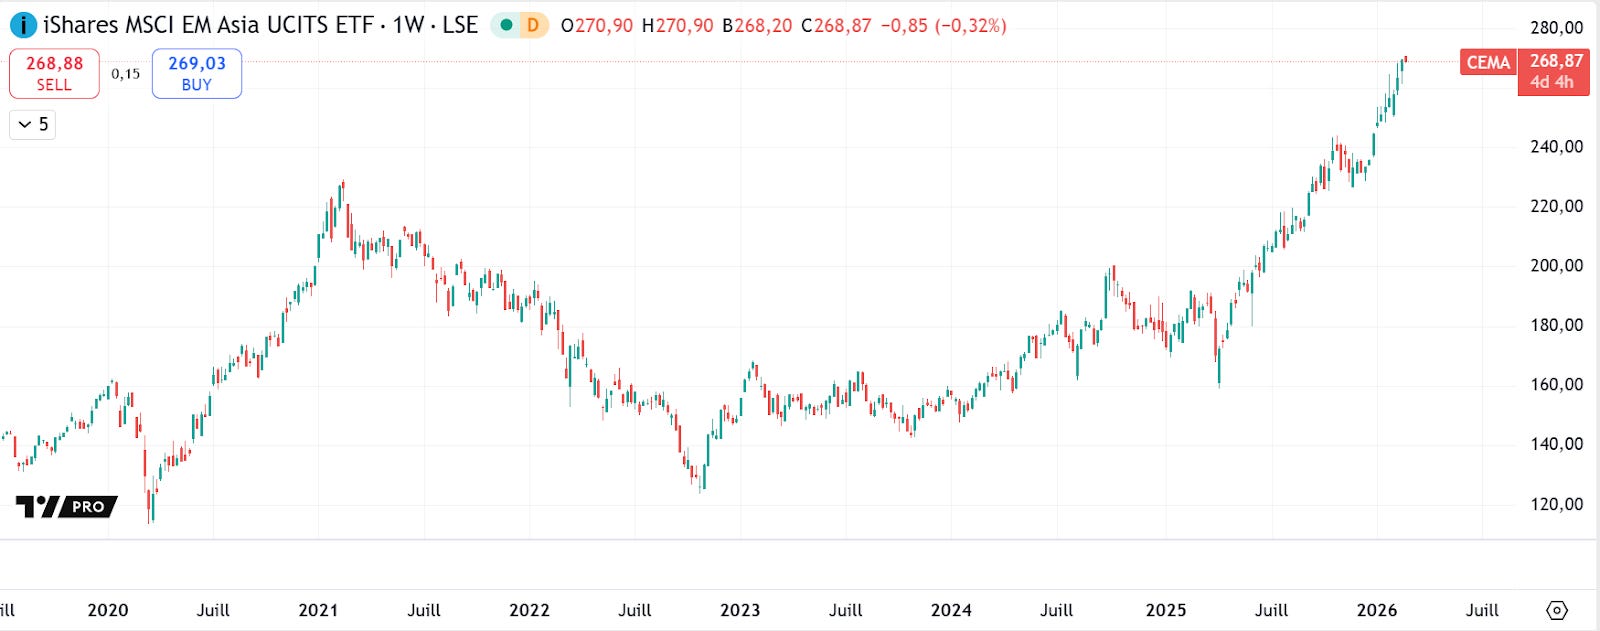The height and width of the screenshot is (631, 1600).
Task: Click the low value B268,20
Action: click(757, 26)
